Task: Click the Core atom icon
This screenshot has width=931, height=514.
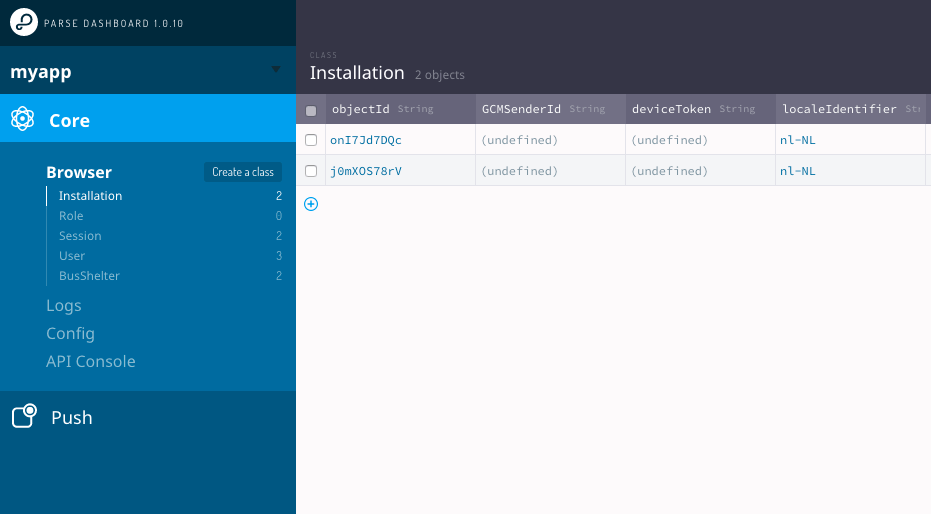Action: click(x=23, y=119)
